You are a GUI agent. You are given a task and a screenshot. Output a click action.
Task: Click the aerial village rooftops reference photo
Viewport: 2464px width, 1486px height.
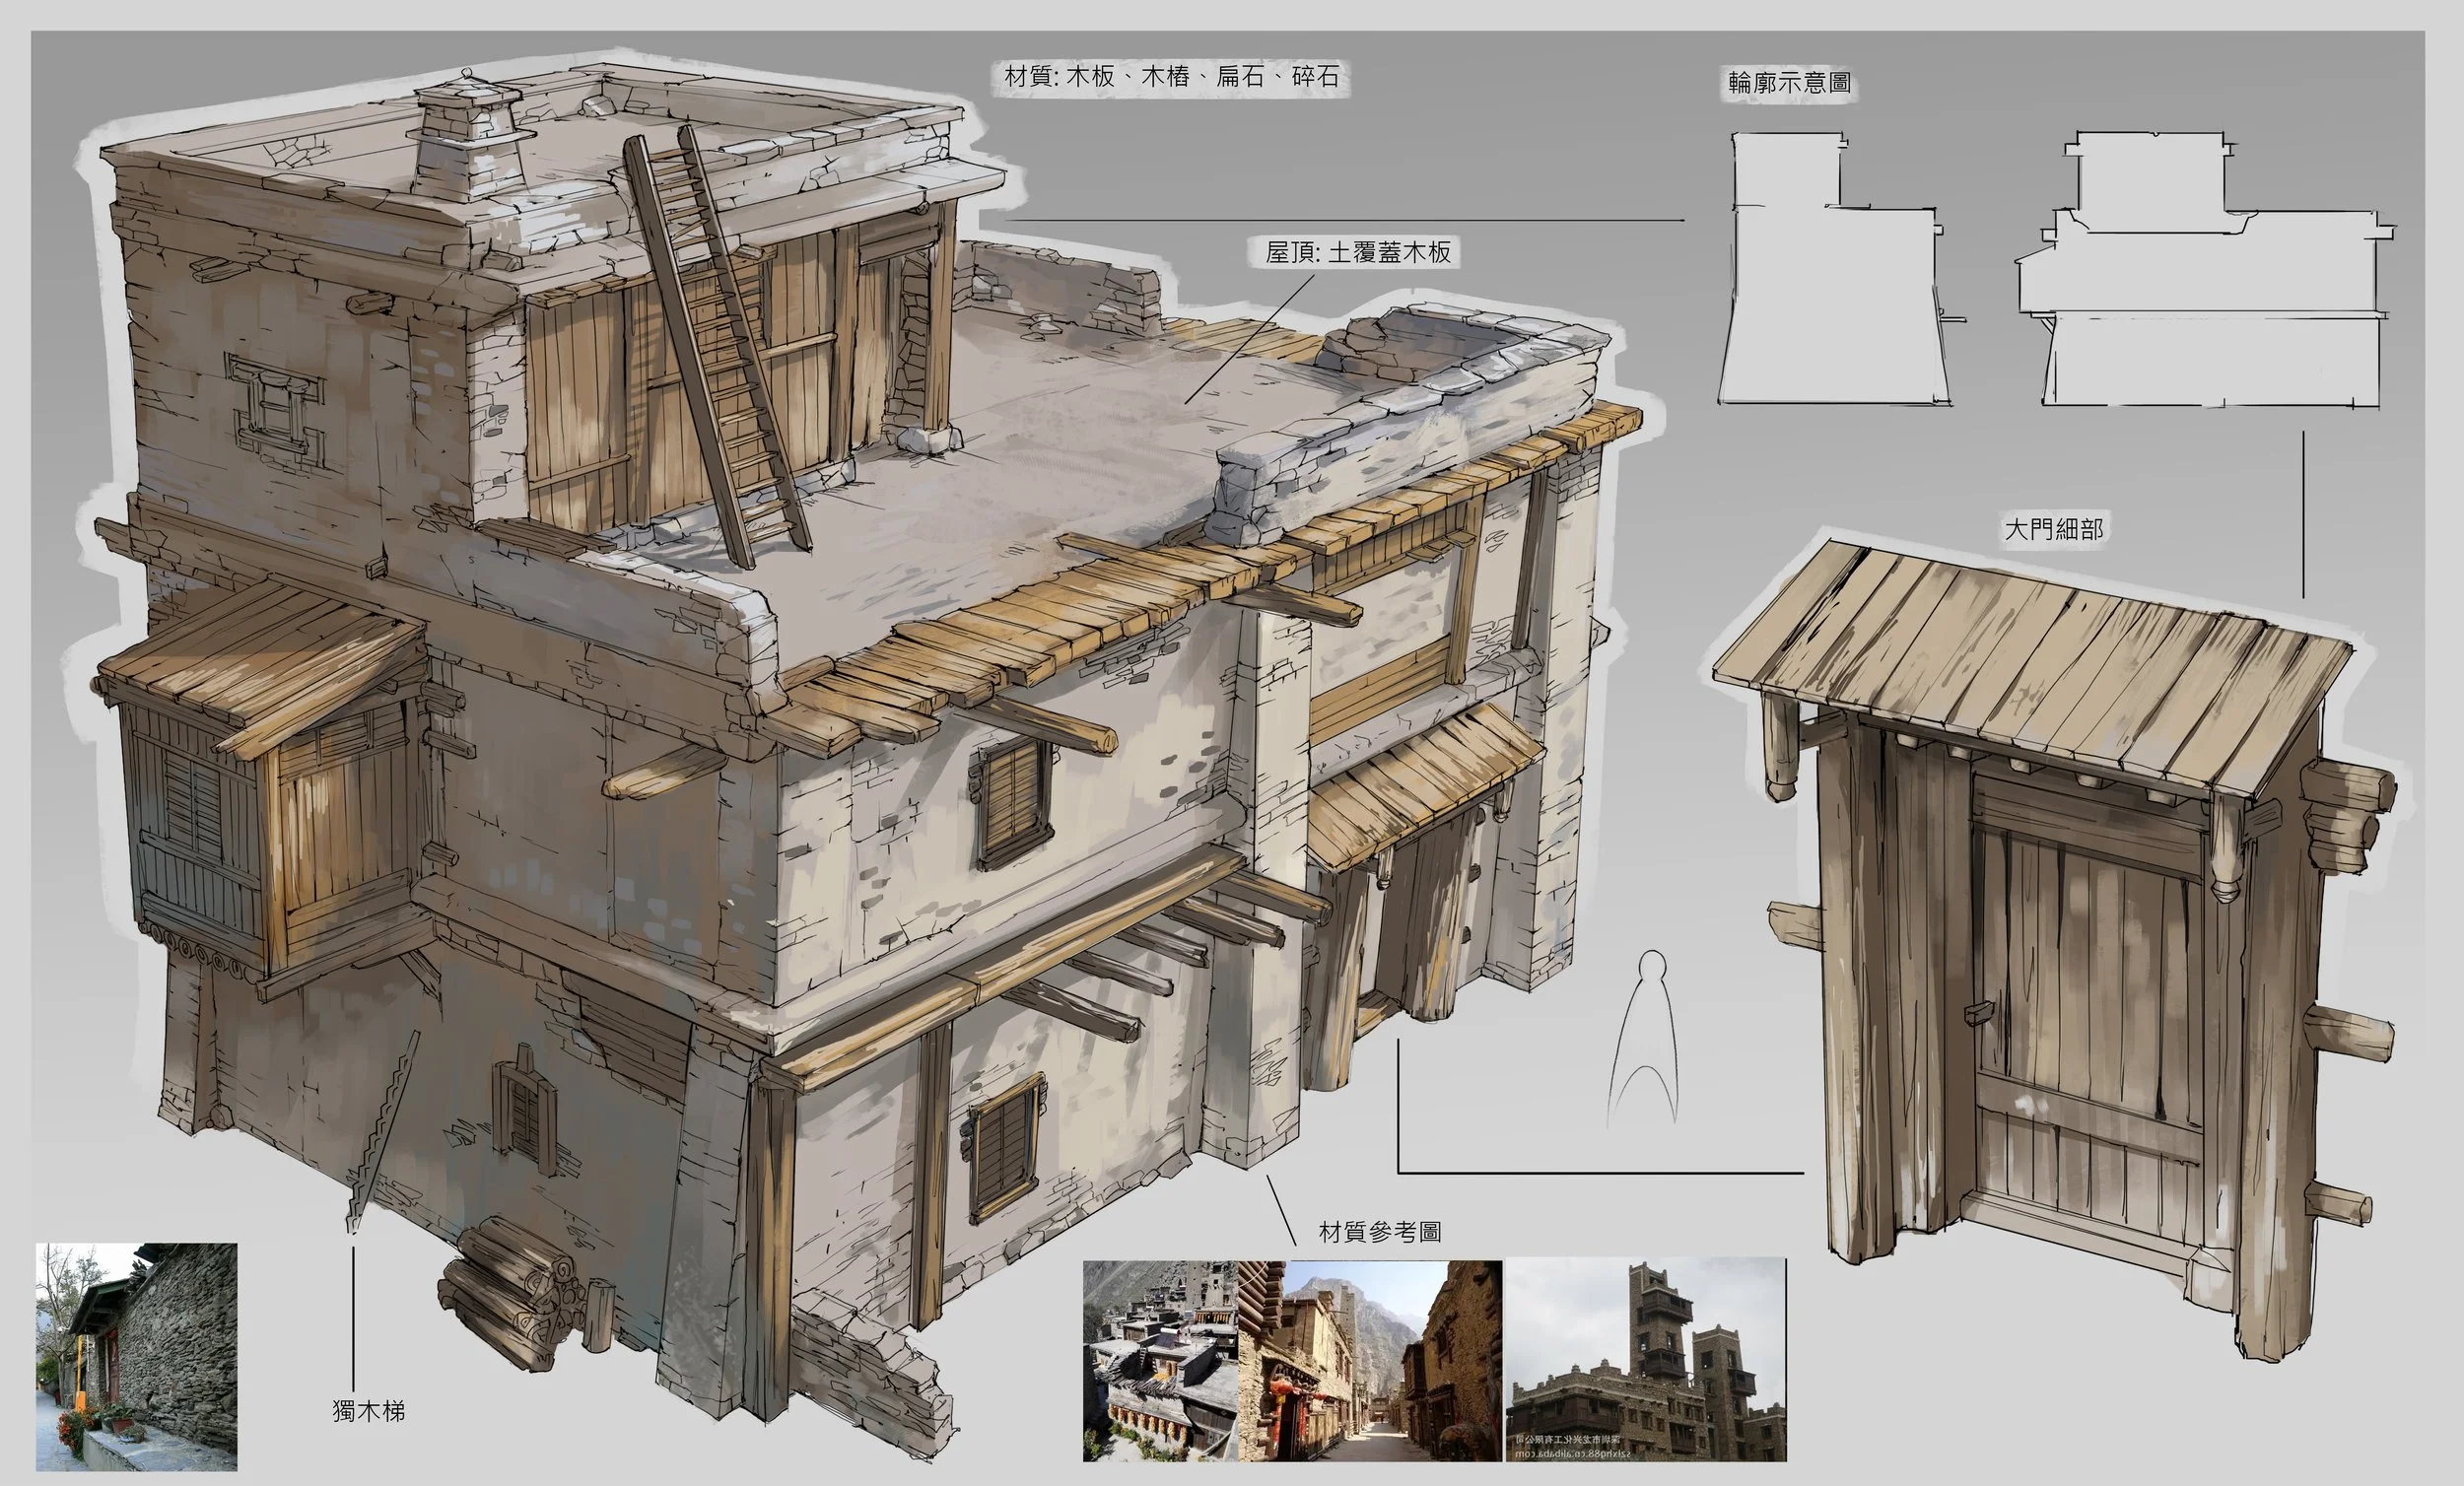click(1160, 1360)
